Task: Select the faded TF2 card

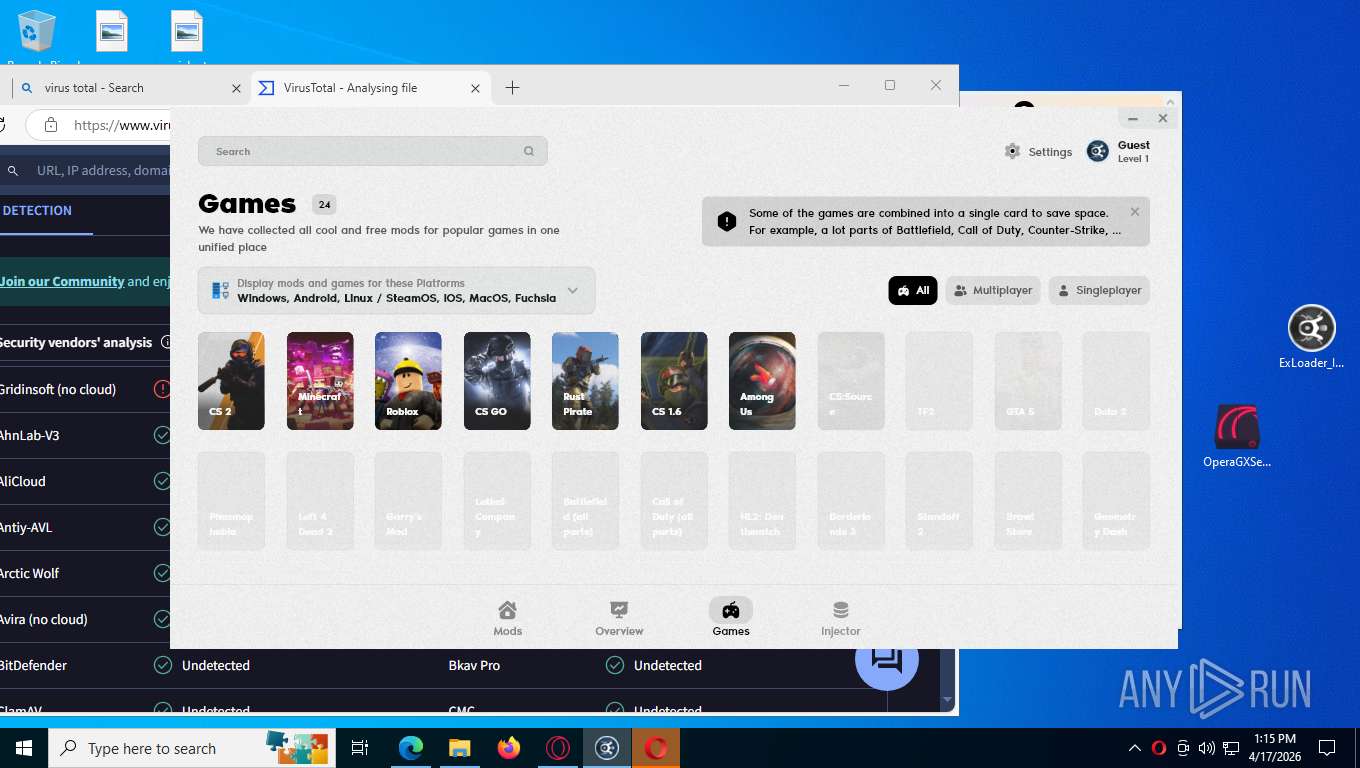Action: pos(939,381)
